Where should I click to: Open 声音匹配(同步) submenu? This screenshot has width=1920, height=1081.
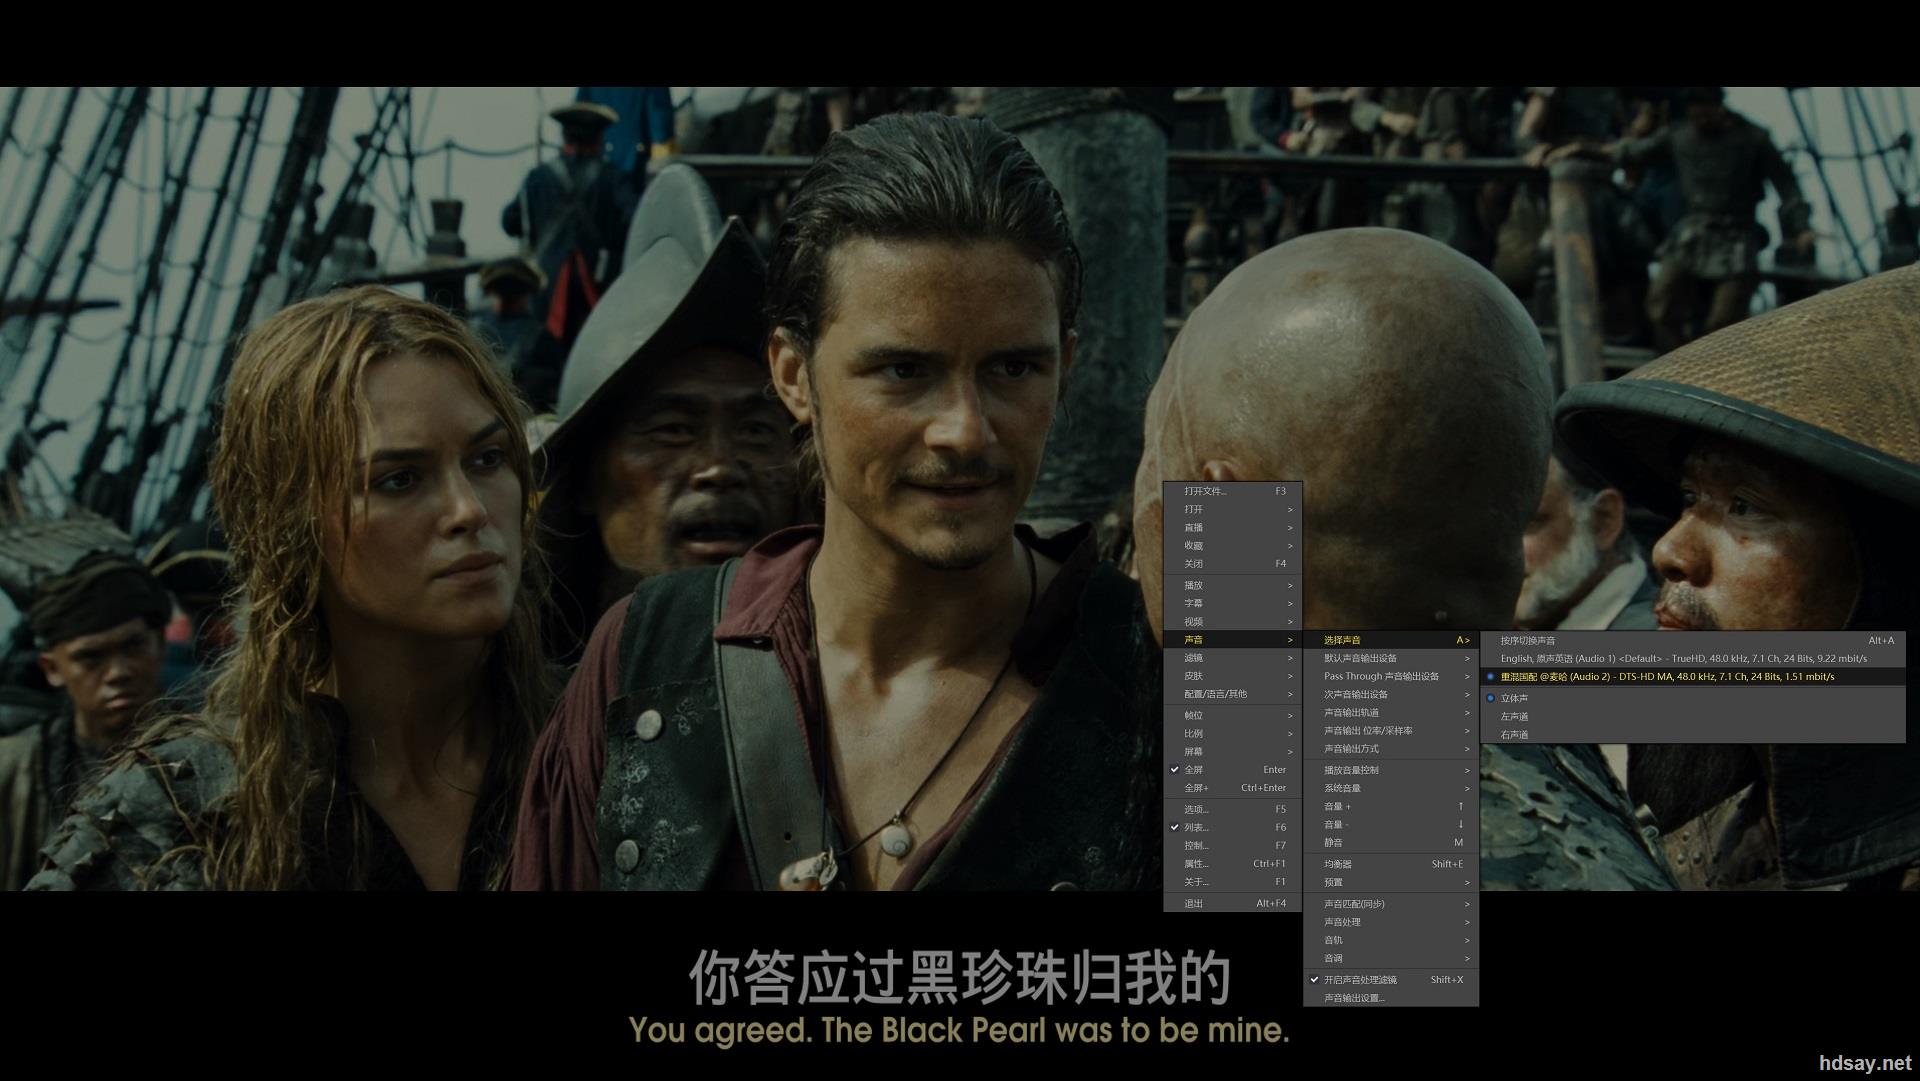point(1391,904)
